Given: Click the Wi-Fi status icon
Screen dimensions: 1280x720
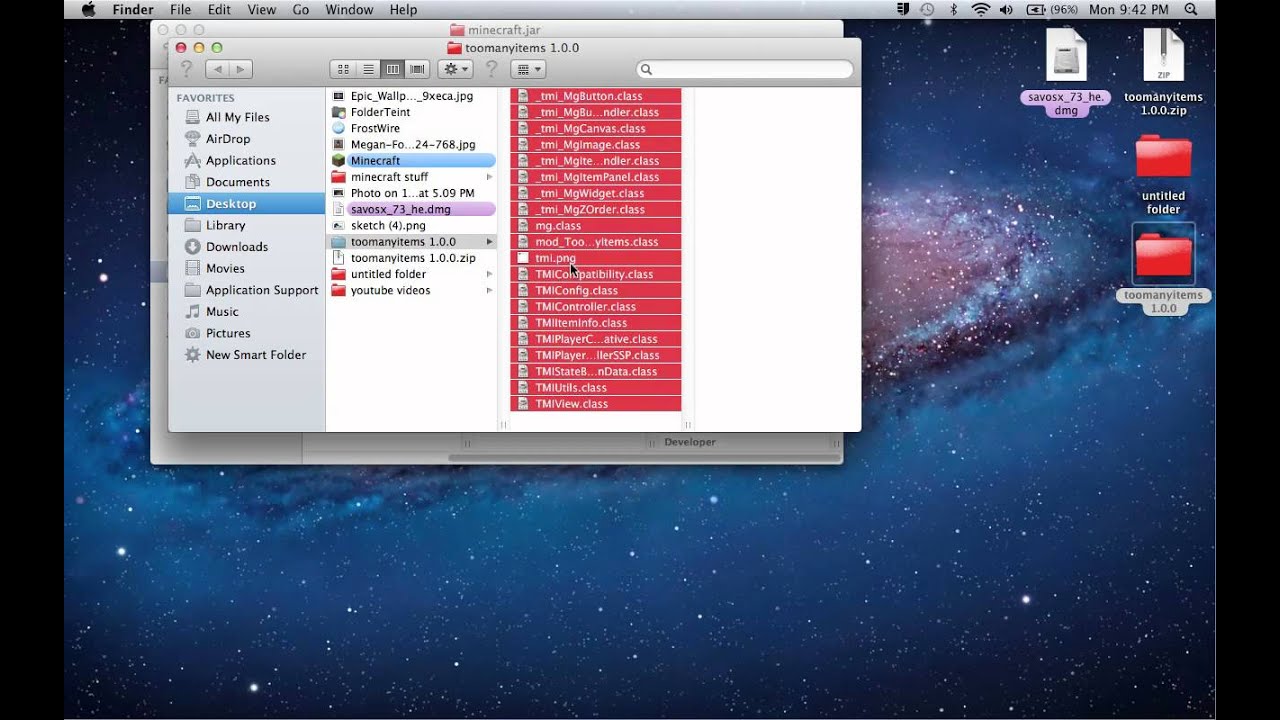Looking at the screenshot, I should pos(980,9).
